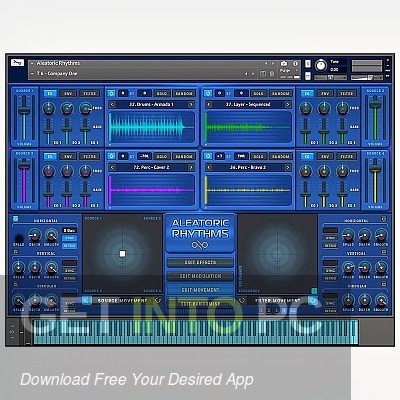Select next sample after Perc - Bravo 2
Viewport: 400px width, 400px height.
point(288,167)
